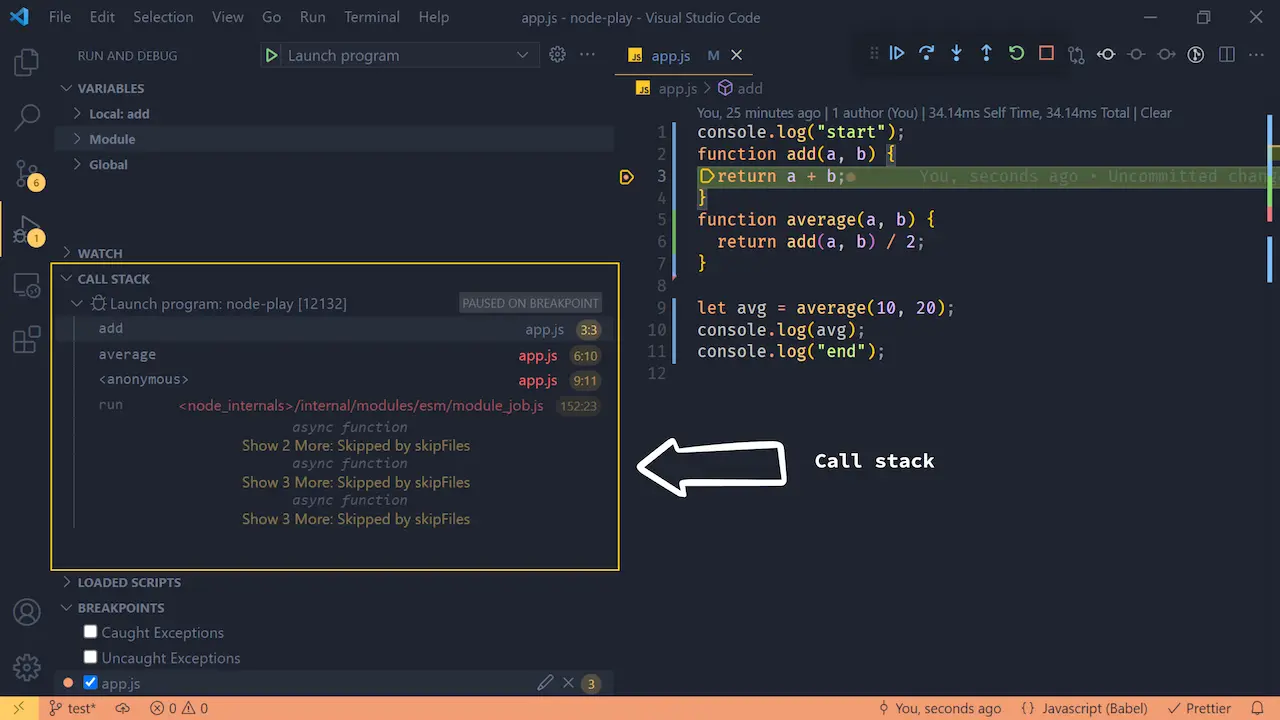Step over the current line
Screen dimensions: 1280x720
pos(927,54)
